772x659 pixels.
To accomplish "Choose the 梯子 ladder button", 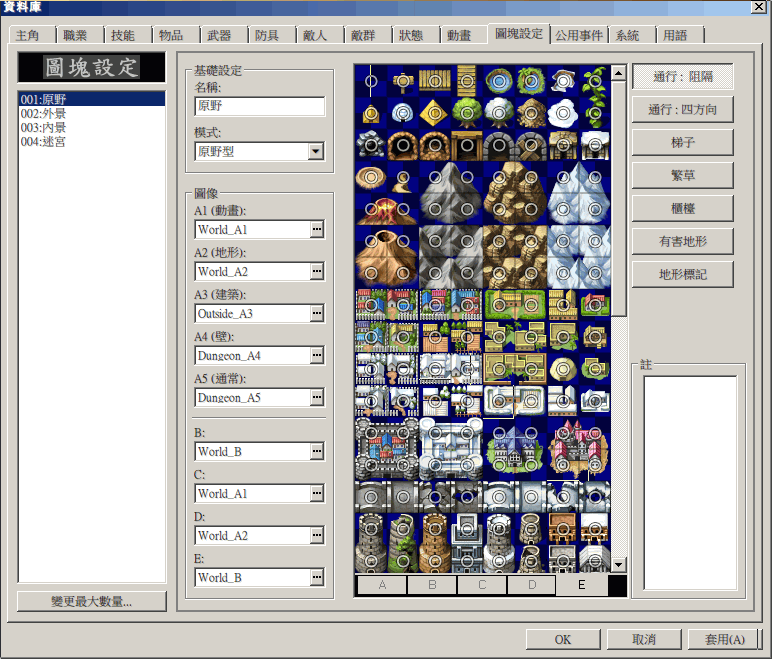I will 683,142.
